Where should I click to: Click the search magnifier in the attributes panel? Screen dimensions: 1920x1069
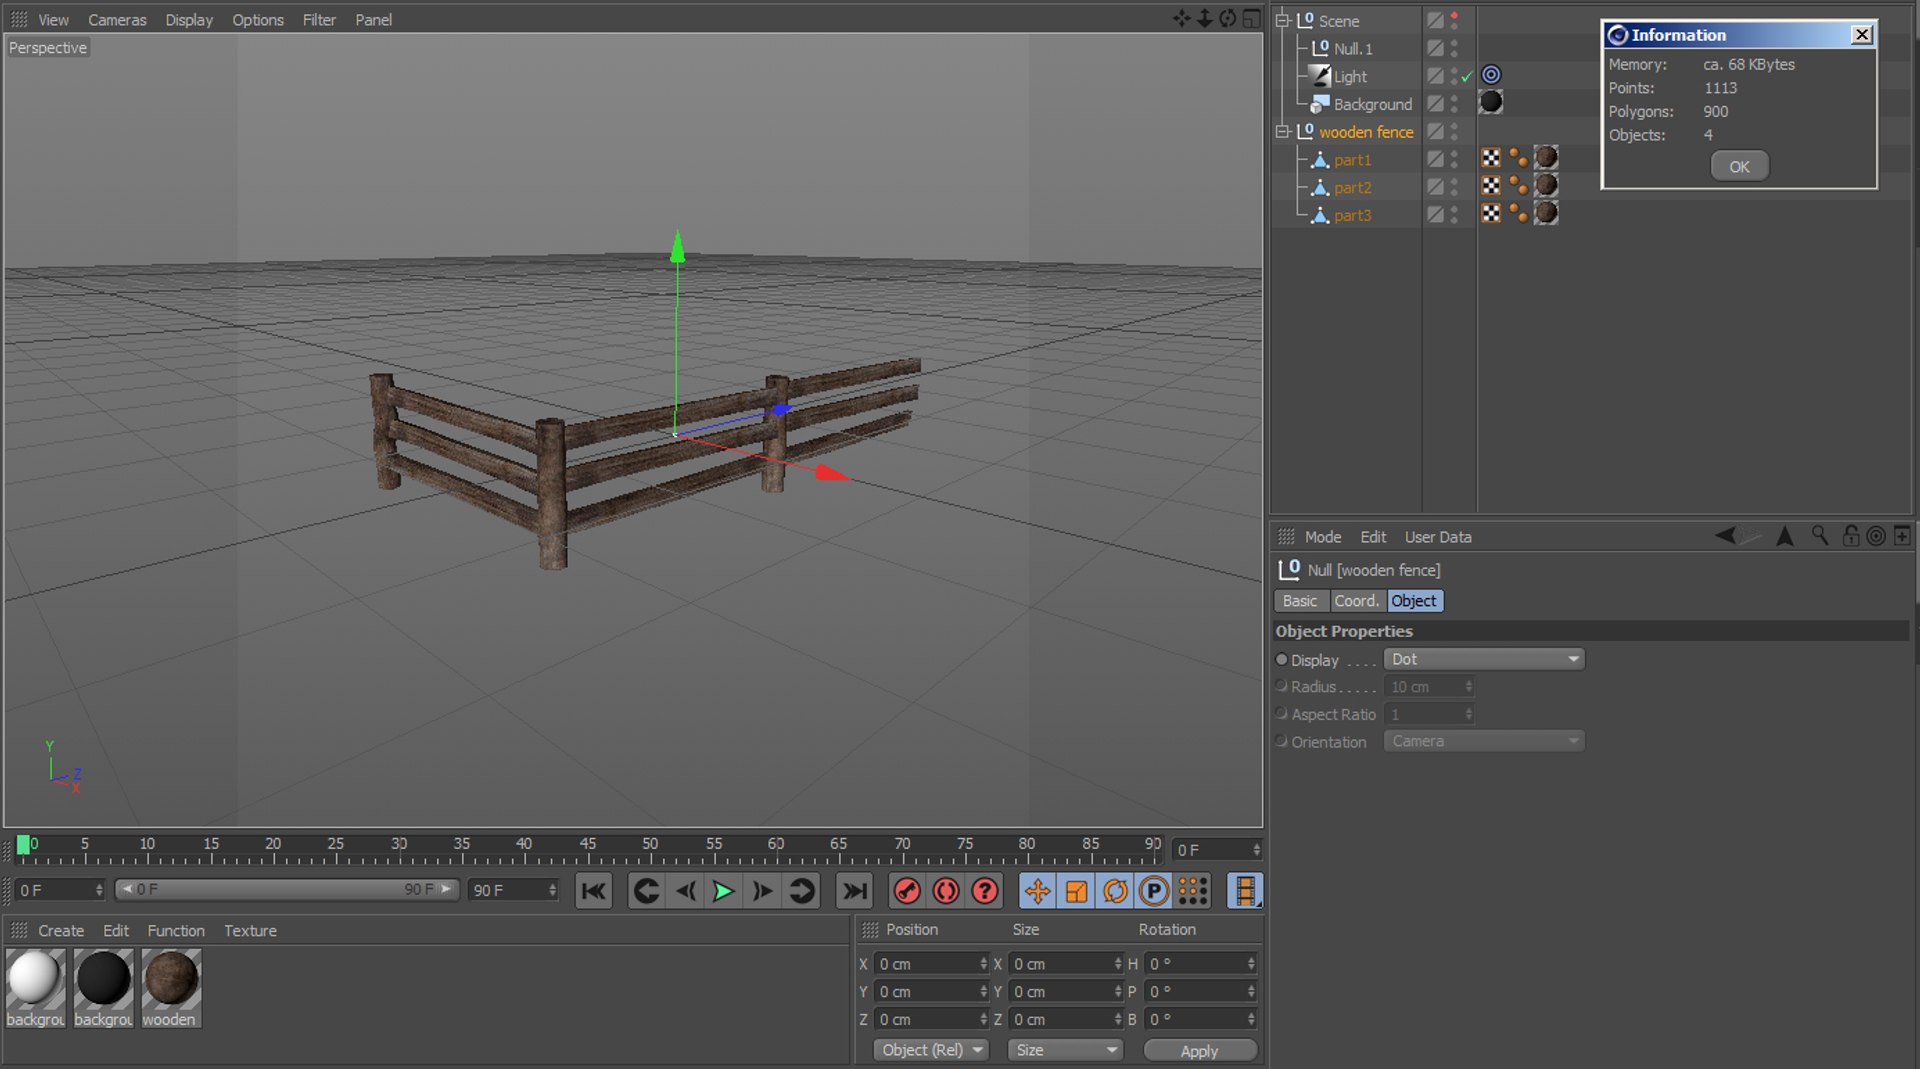pos(1819,536)
